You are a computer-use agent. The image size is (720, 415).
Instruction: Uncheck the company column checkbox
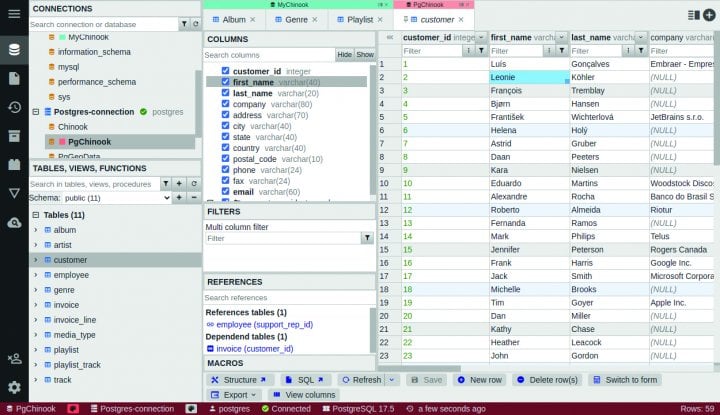click(225, 104)
